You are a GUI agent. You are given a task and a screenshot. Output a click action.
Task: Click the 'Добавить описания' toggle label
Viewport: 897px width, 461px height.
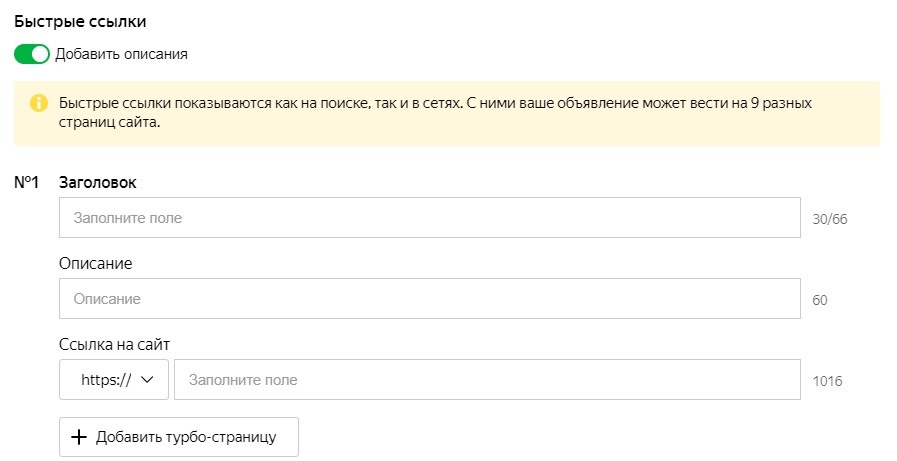[x=121, y=54]
